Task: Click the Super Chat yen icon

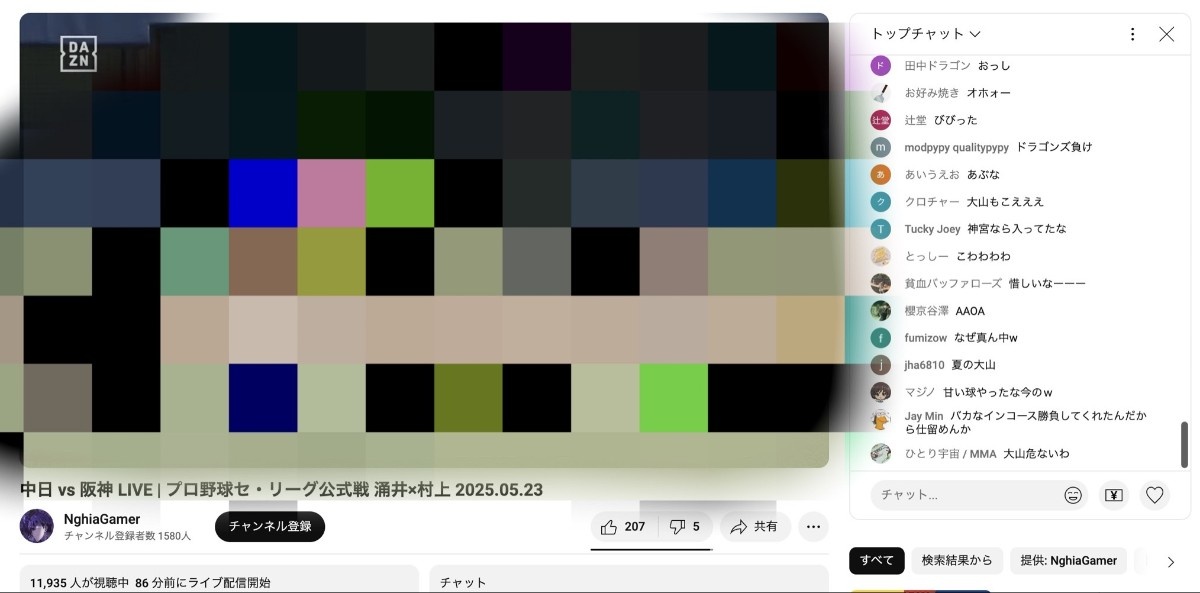Action: [x=1114, y=495]
